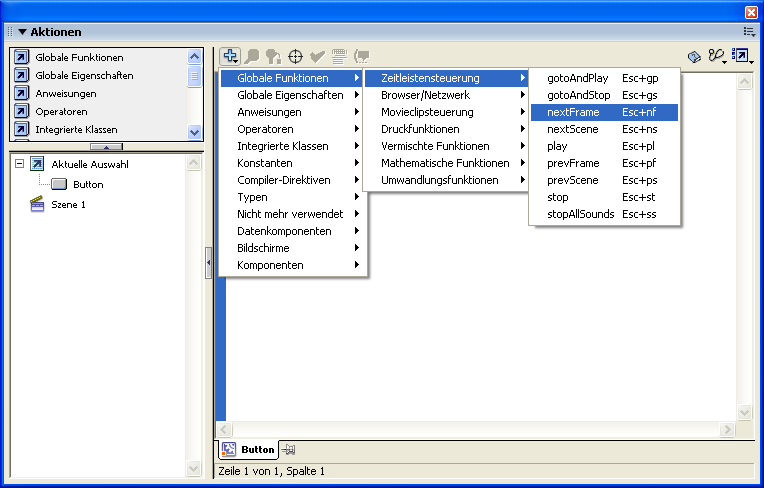Viewport: 764px width, 488px height.
Task: Open the debug options icon
Action: point(717,57)
